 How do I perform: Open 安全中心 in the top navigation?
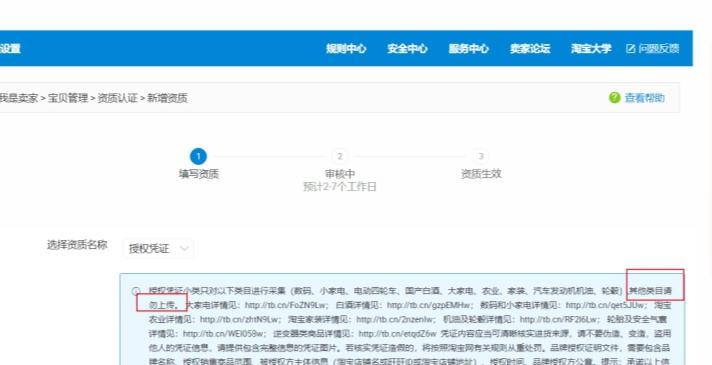pos(407,49)
